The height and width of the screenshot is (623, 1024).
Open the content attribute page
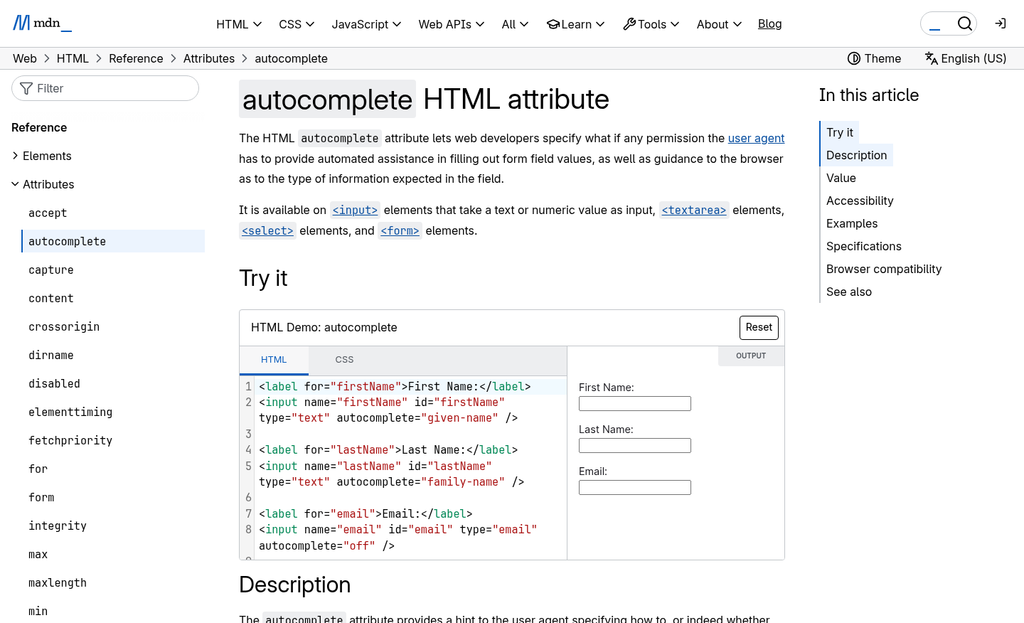(x=51, y=298)
